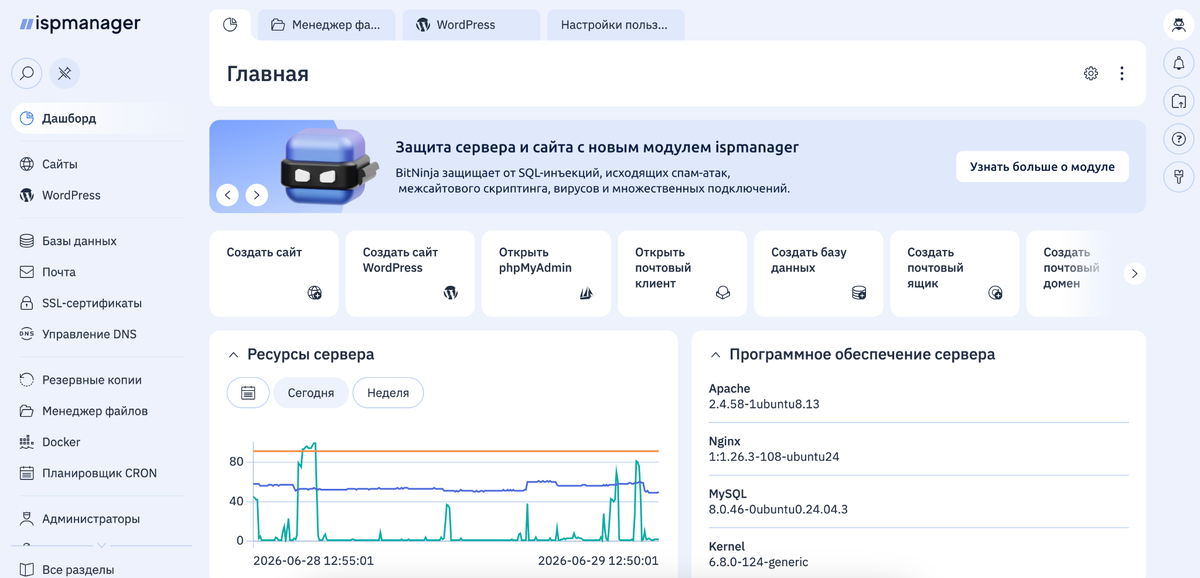Click Узнать больше о модуле button
Screen dimensions: 1200x578
1042,167
